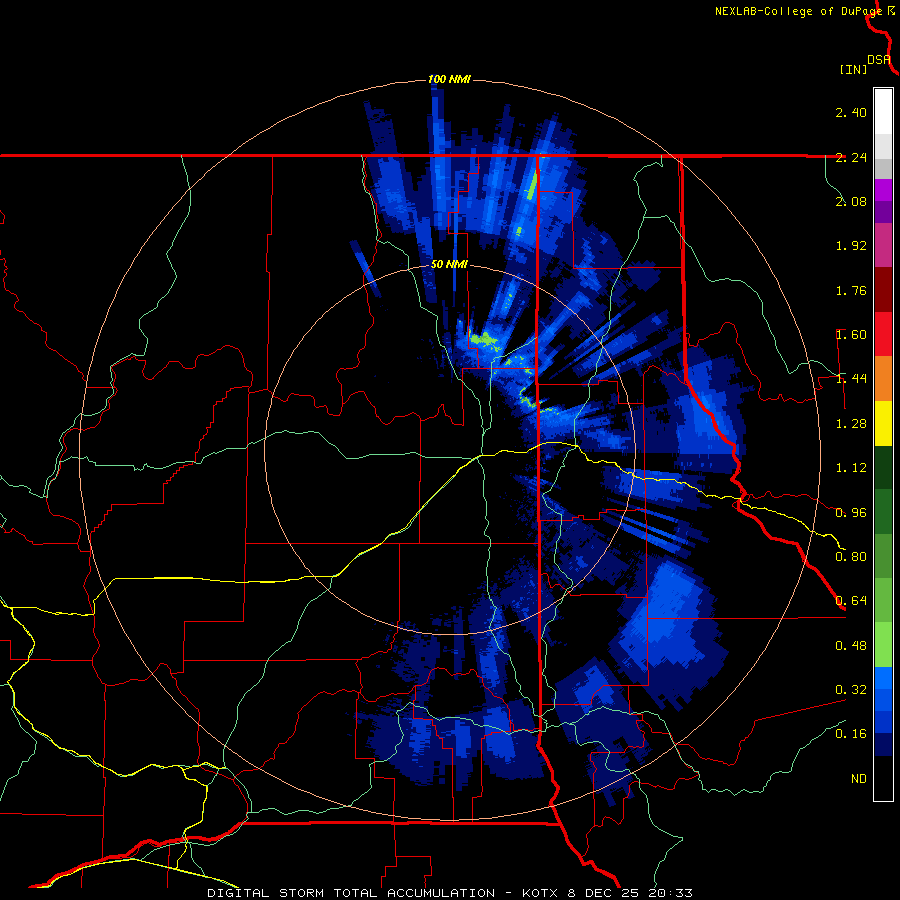Select the 1.60 legend value
900x900 pixels.
click(x=851, y=335)
